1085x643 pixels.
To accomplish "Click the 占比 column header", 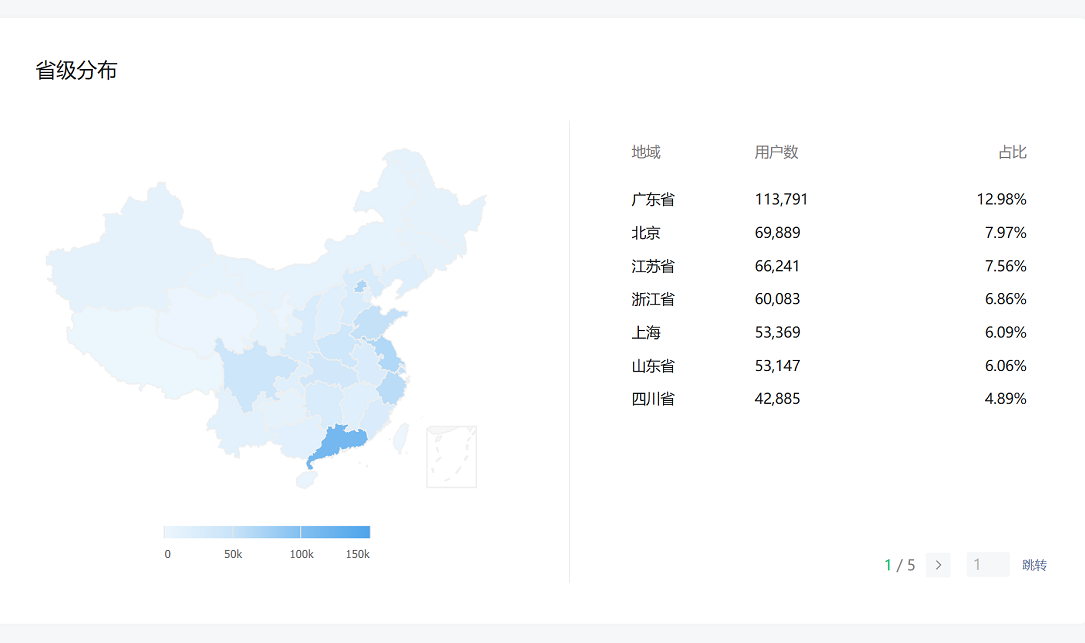I will click(1012, 152).
